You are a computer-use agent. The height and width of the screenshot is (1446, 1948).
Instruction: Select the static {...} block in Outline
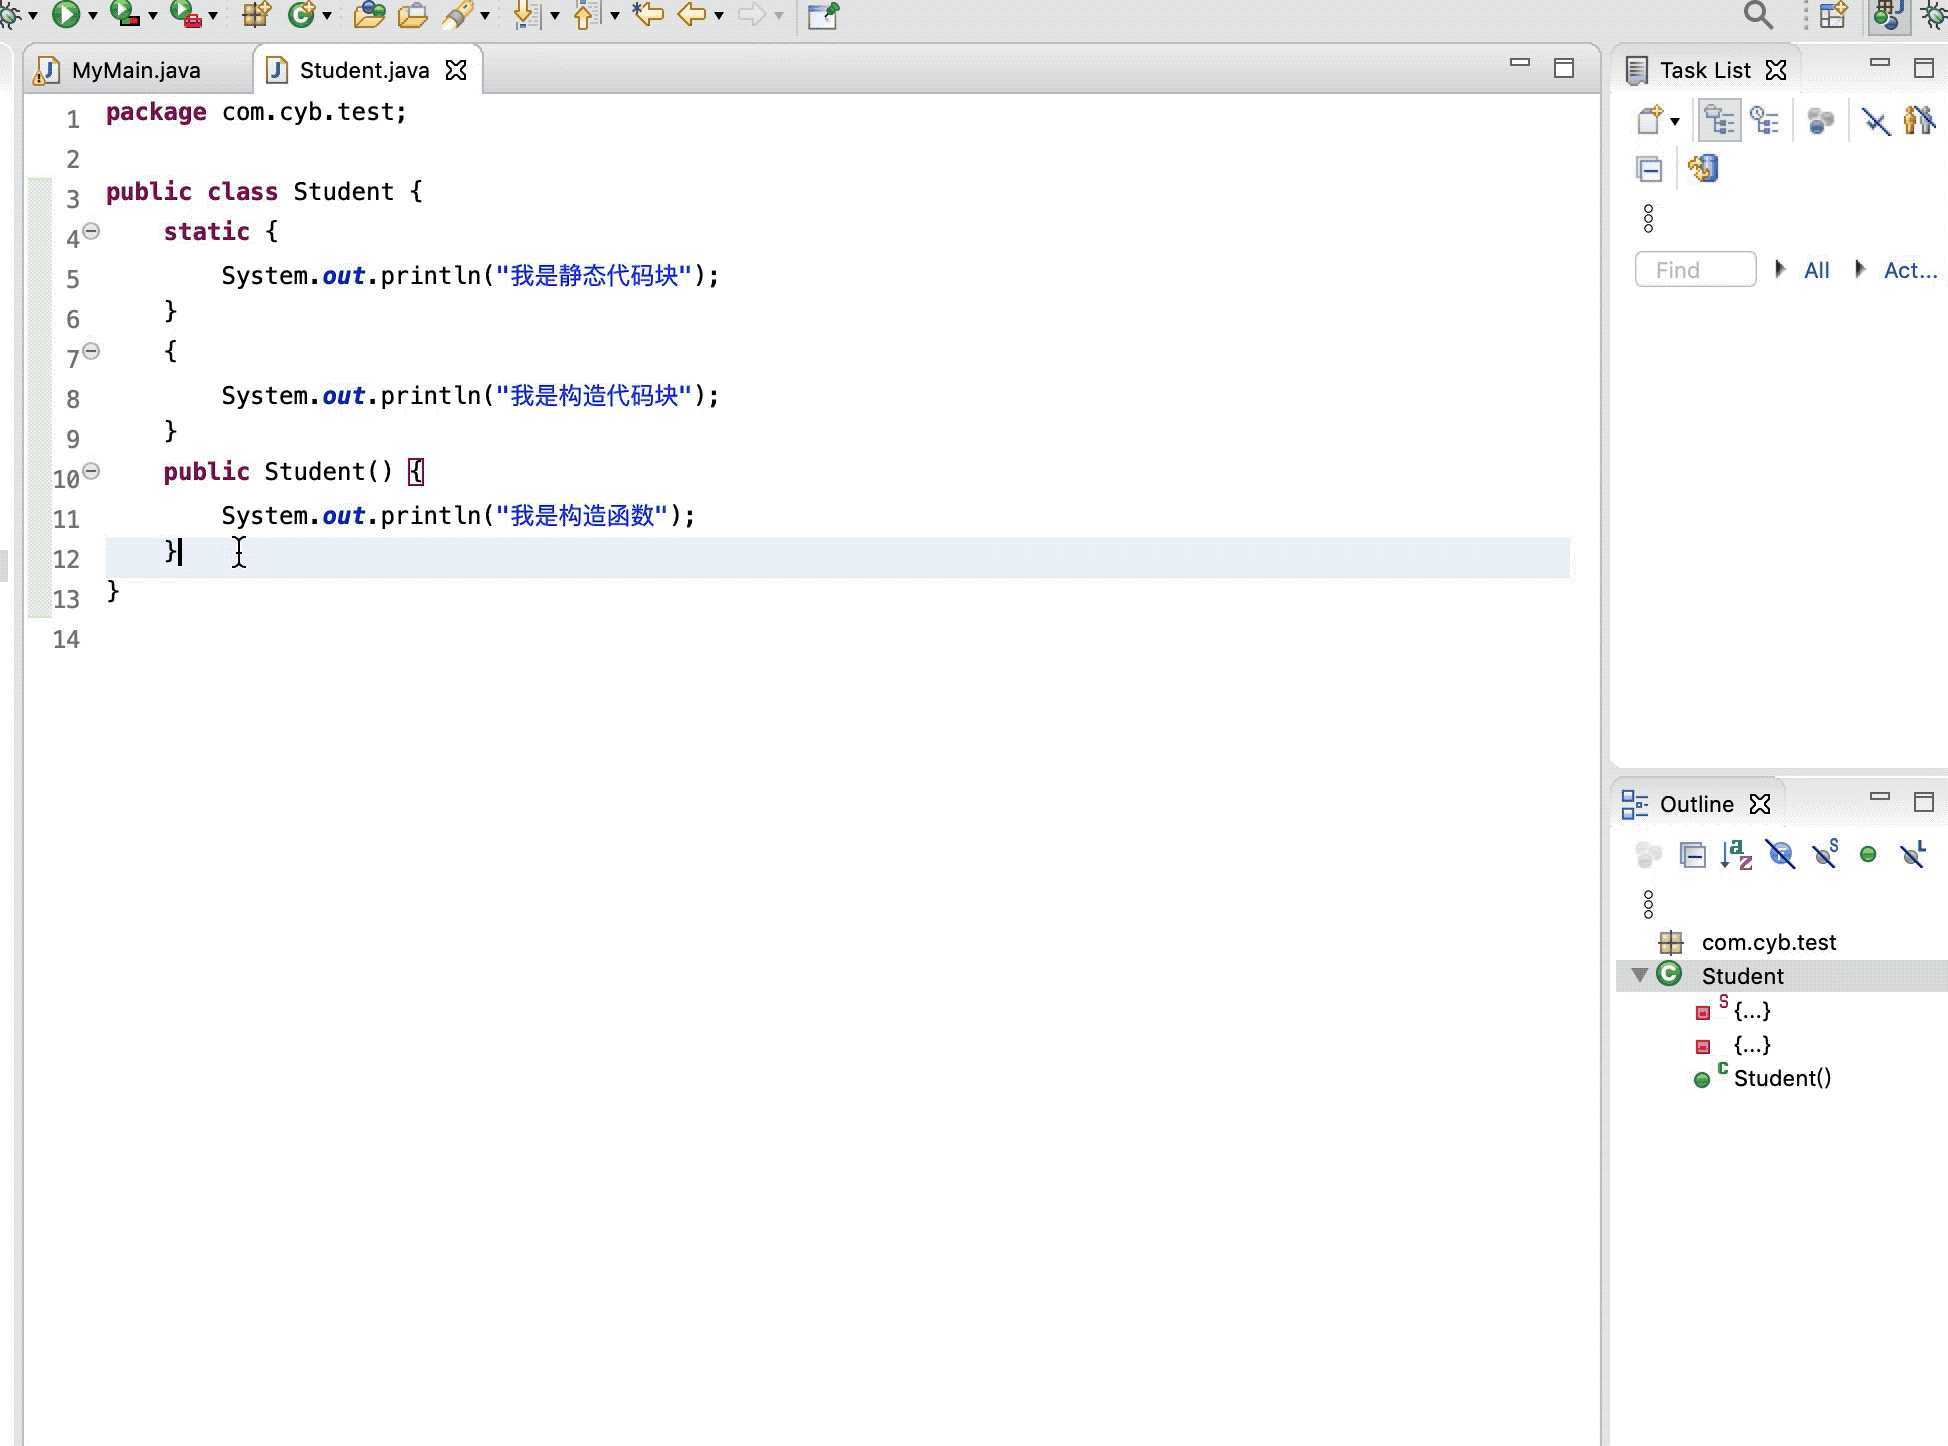pos(1752,1010)
